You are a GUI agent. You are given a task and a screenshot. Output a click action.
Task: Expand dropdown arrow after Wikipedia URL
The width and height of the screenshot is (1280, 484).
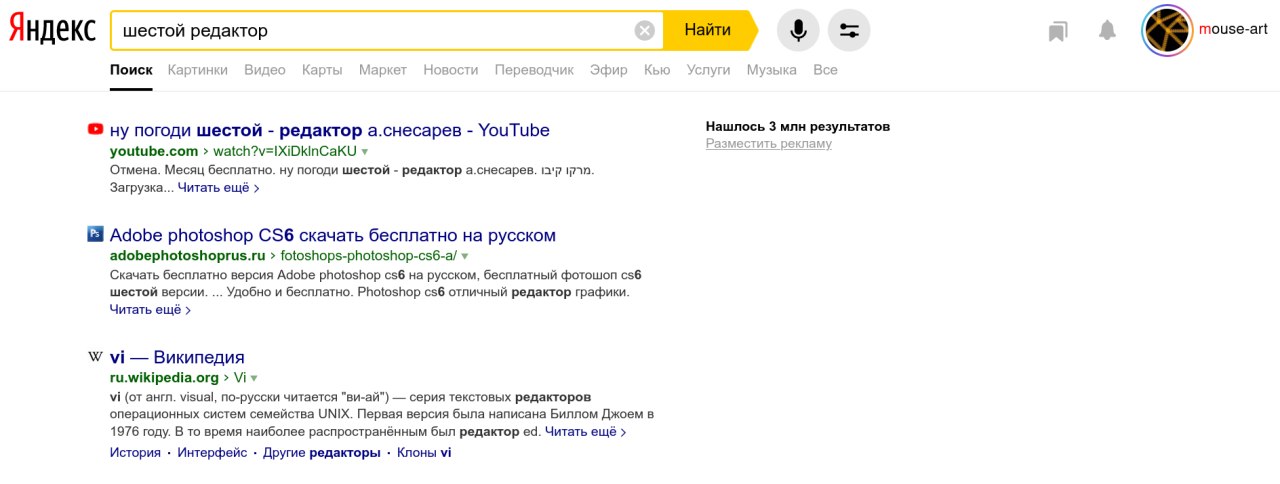pyautogui.click(x=254, y=378)
